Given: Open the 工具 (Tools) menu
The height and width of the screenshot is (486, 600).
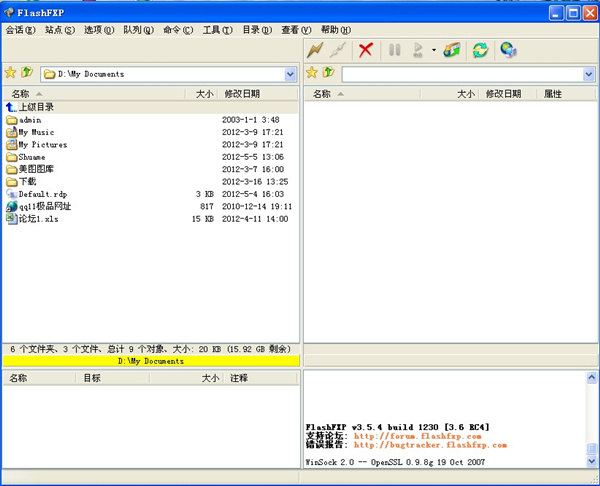Looking at the screenshot, I should (217, 30).
